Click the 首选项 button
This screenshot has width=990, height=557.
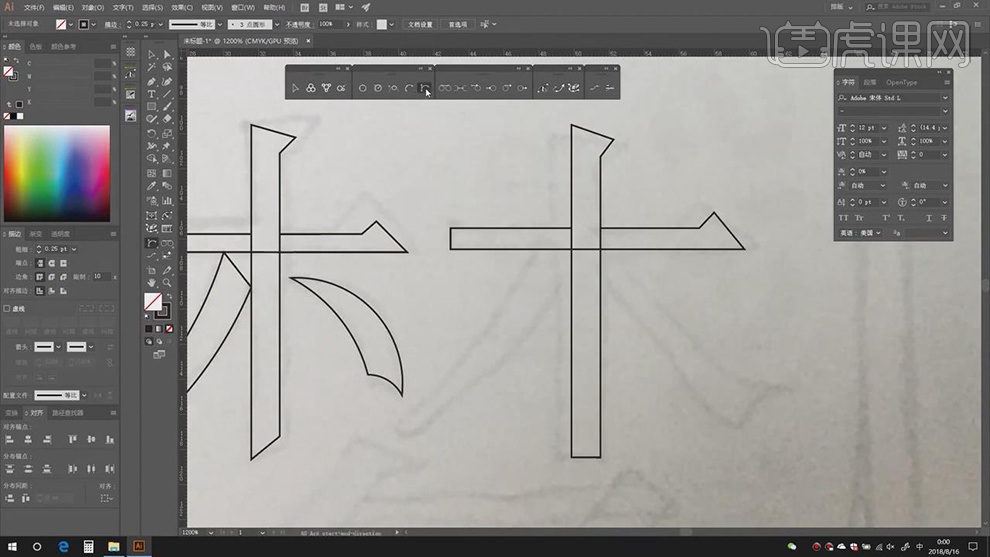457,24
